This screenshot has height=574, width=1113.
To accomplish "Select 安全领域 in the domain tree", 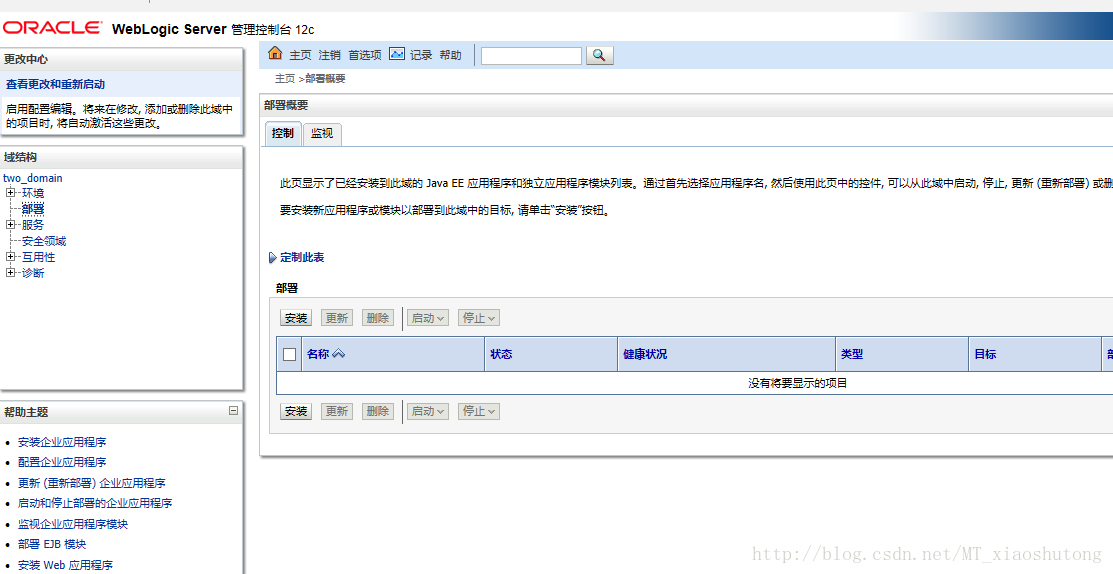I will tap(44, 241).
